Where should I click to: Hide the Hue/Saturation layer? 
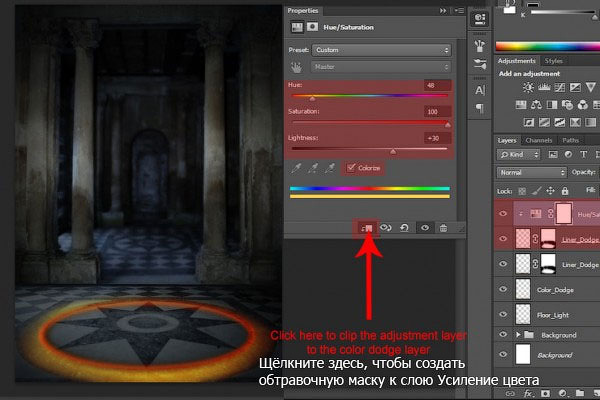pos(504,212)
